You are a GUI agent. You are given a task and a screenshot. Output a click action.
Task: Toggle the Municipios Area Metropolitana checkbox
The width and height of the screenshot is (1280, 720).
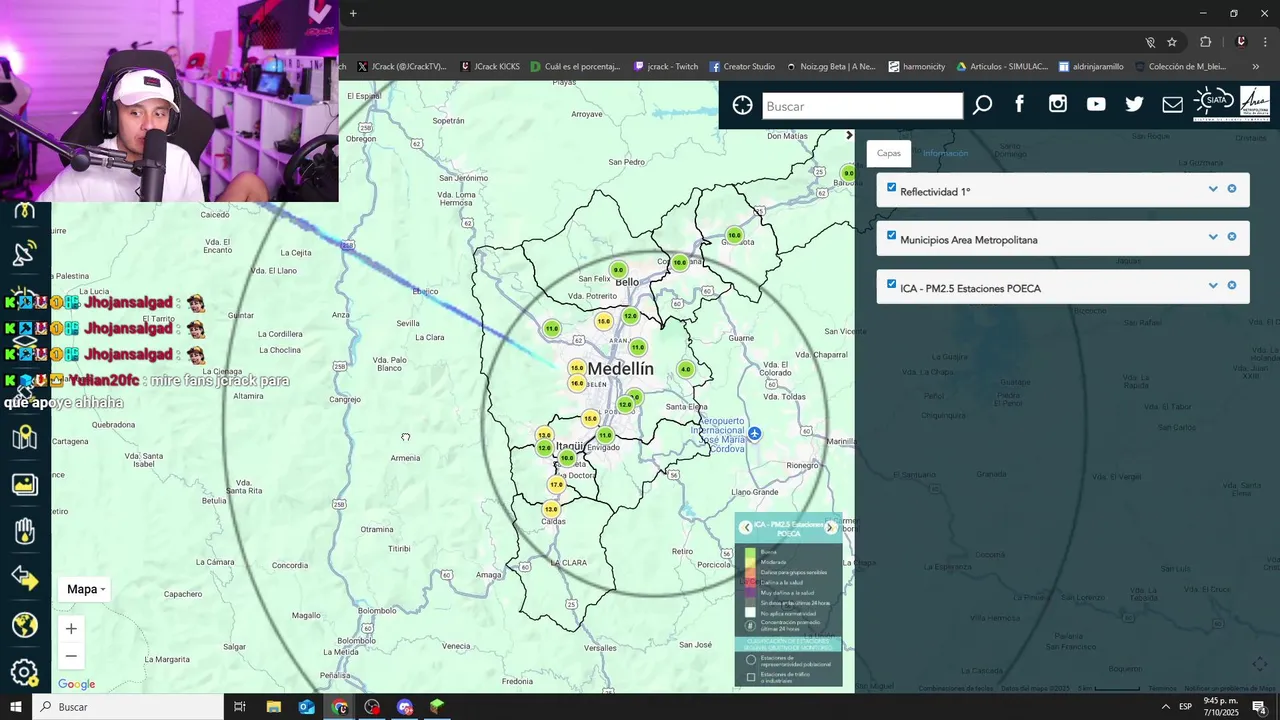[x=892, y=236]
